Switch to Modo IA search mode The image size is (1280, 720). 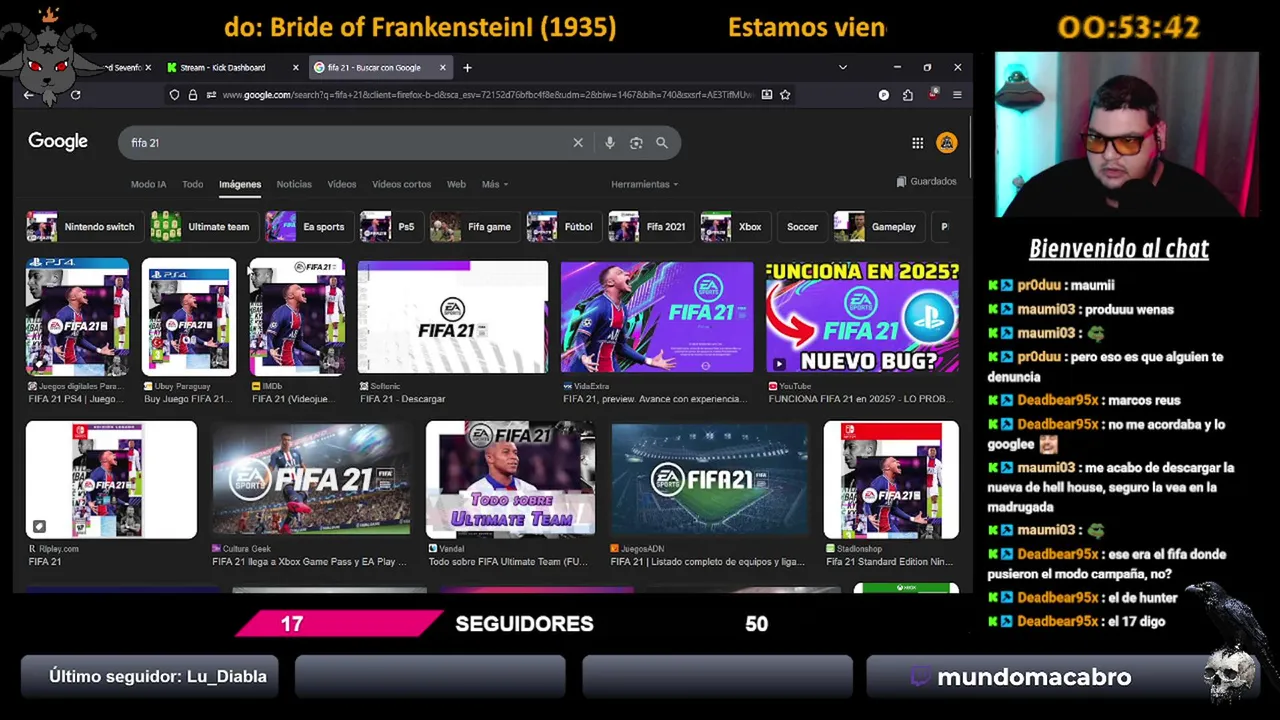tap(148, 184)
